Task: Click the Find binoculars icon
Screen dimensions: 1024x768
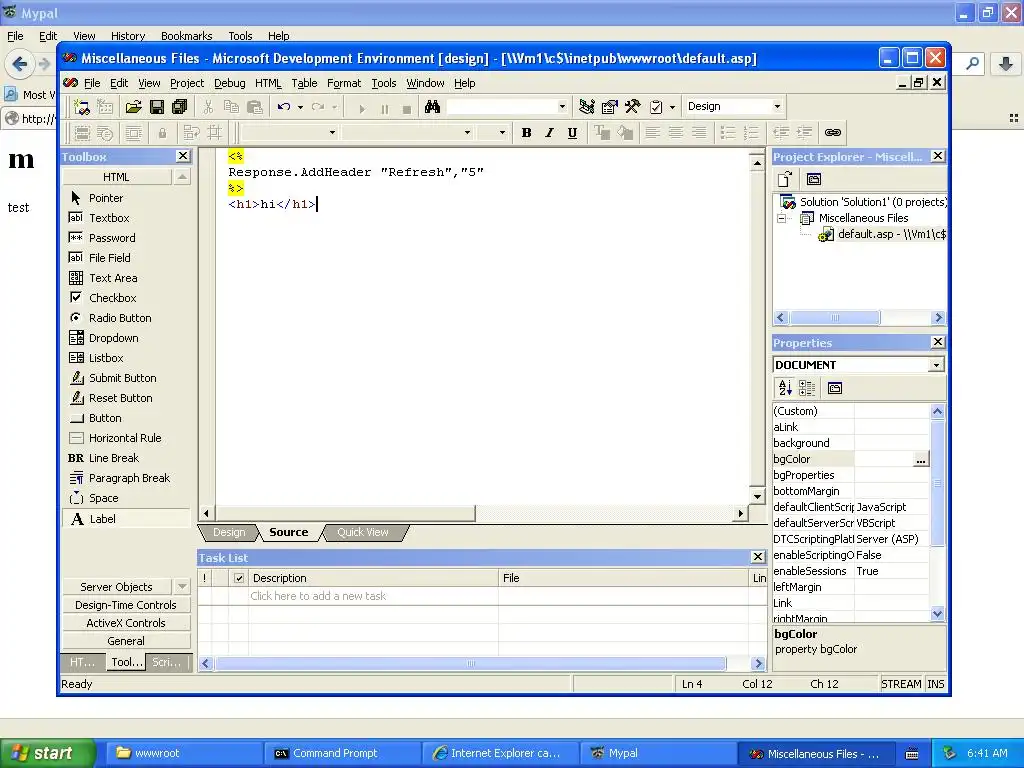Action: tap(432, 106)
